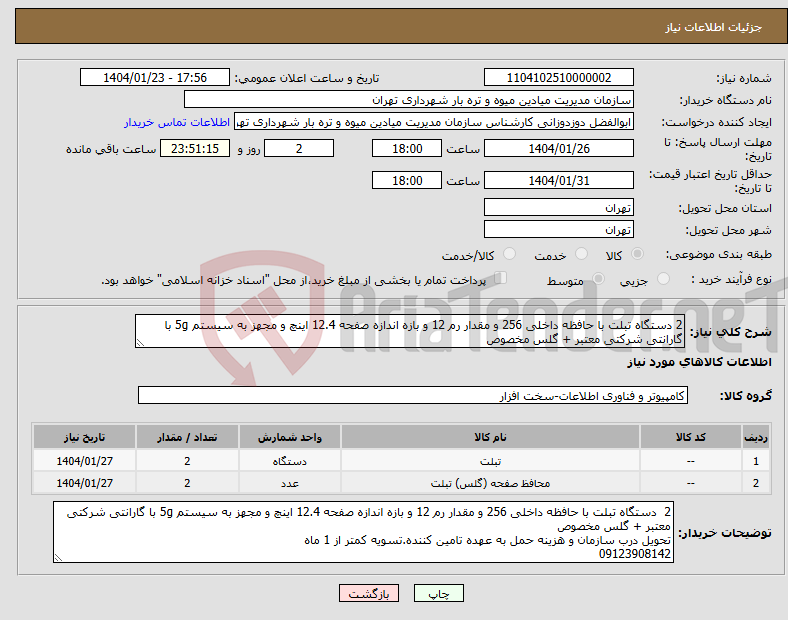This screenshot has height=620, width=788.
Task: Click the گروه کالا field کامپیوتر و فناوری
Action: point(413,395)
